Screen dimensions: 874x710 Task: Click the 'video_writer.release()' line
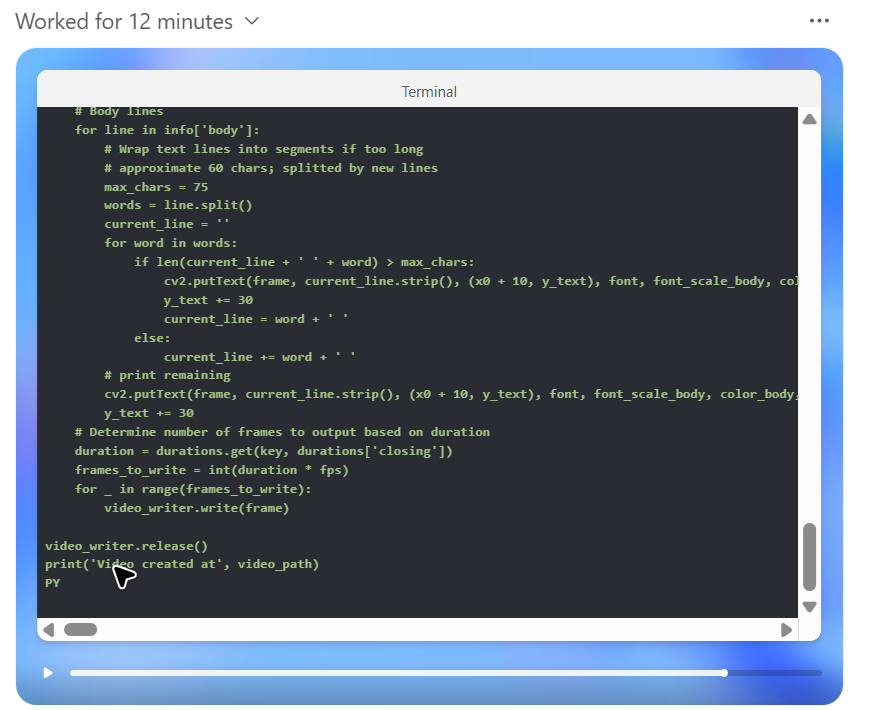pos(126,546)
